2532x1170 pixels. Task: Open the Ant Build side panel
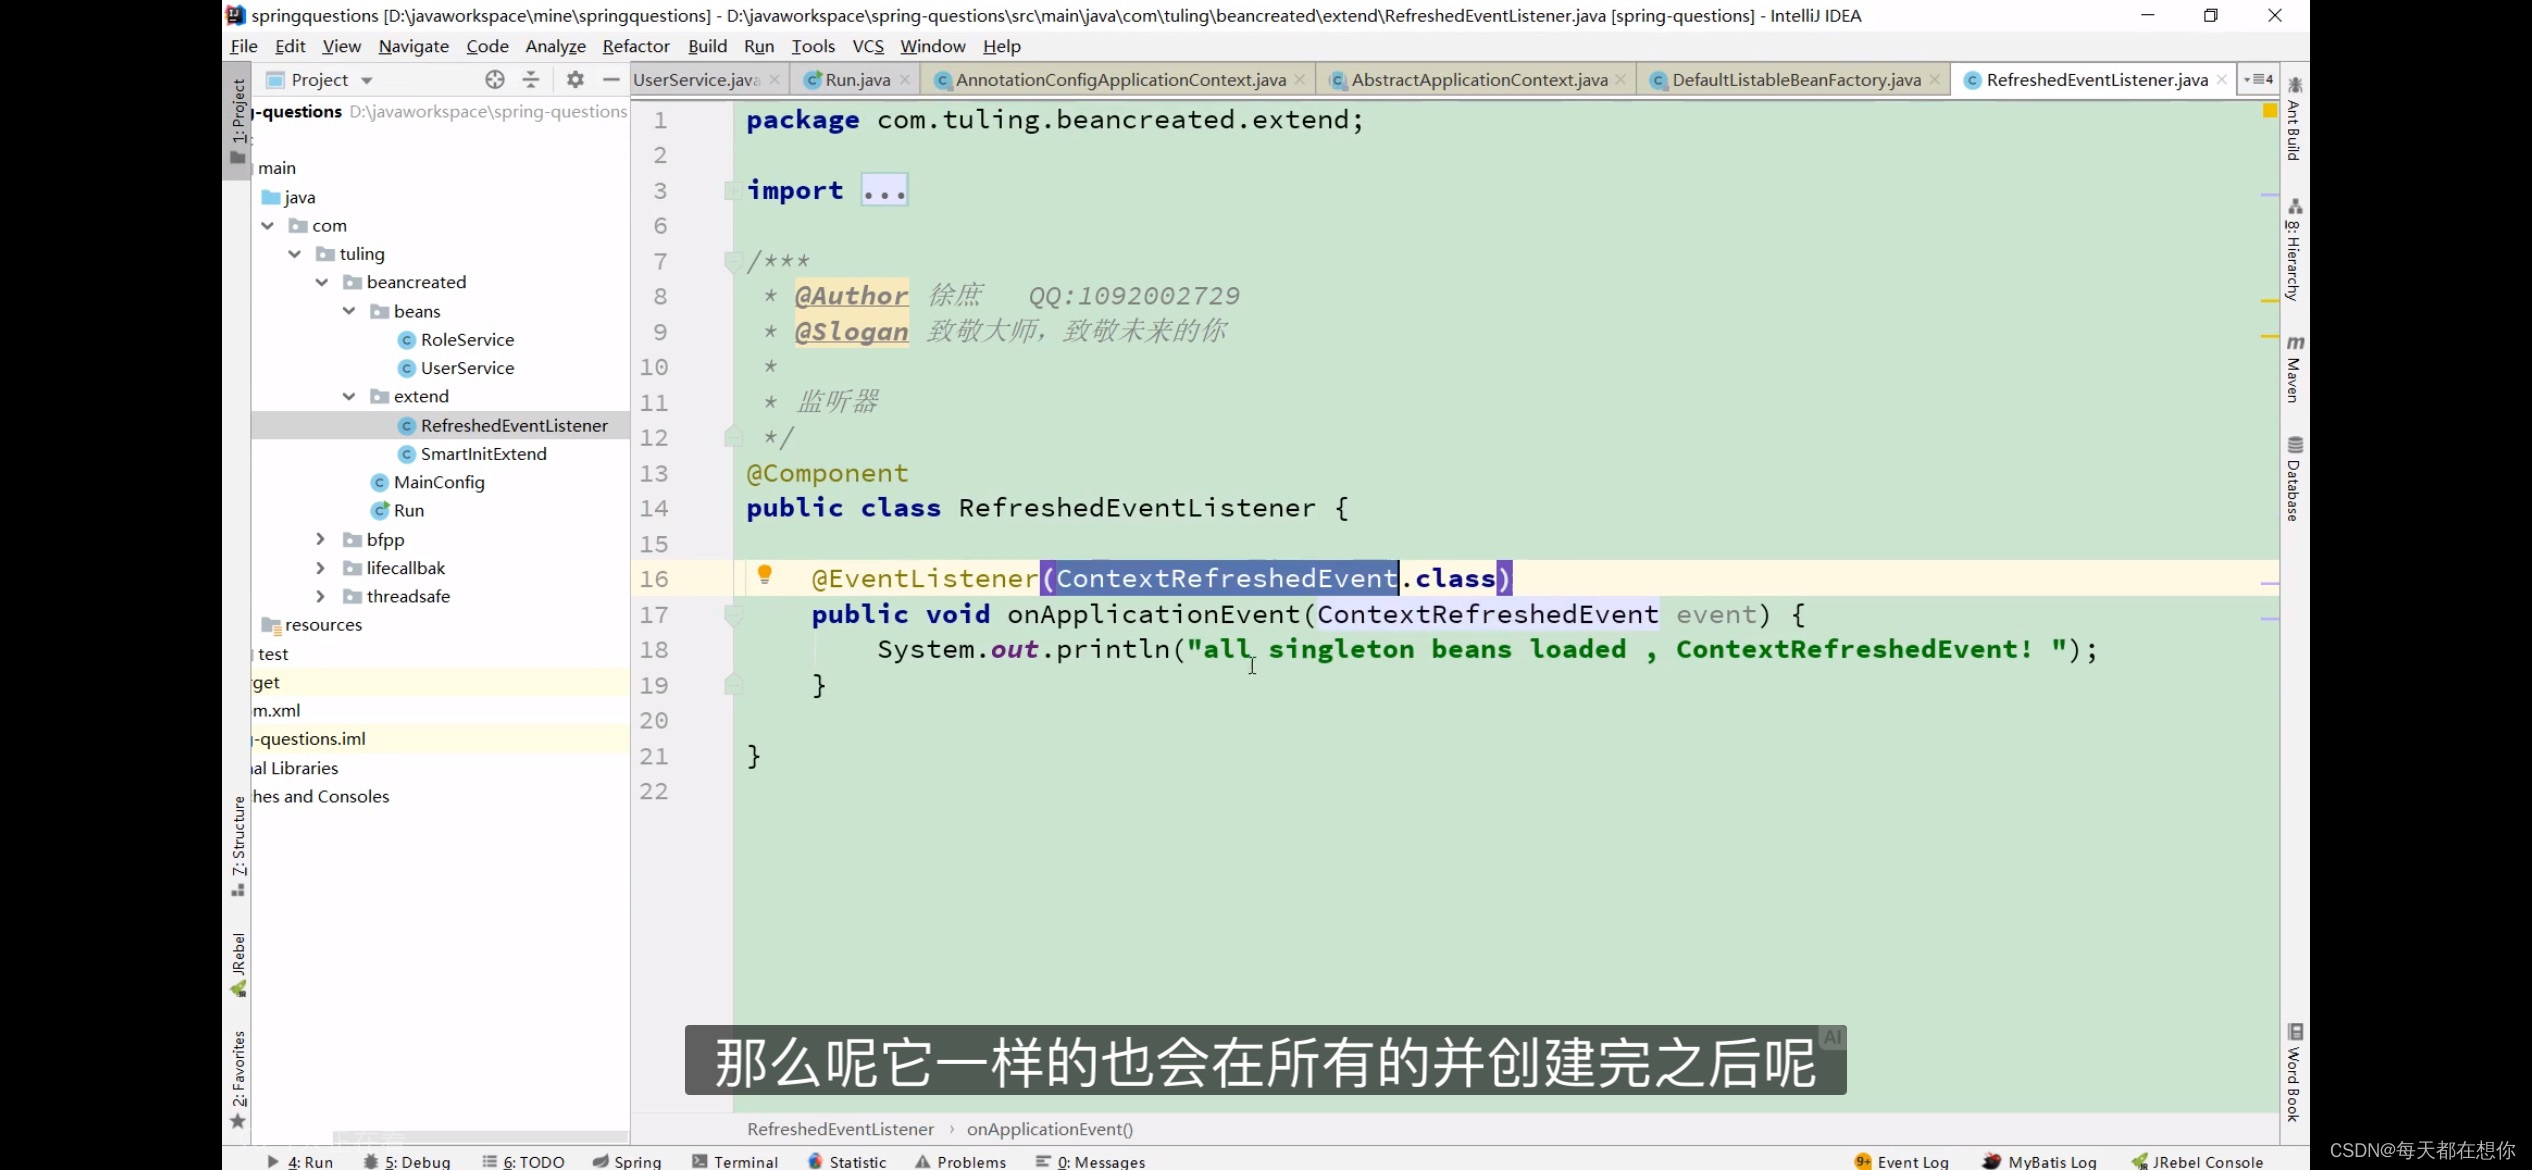tap(2295, 120)
